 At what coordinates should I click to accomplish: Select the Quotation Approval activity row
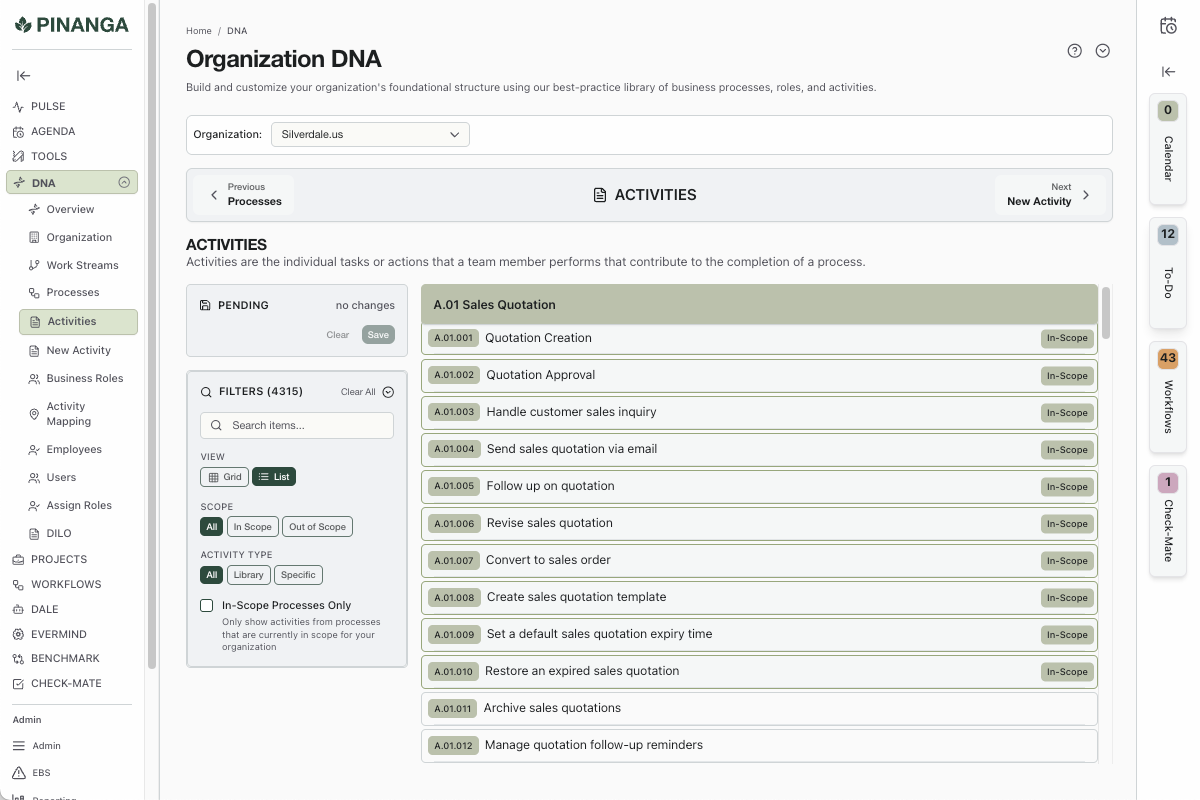coord(759,375)
